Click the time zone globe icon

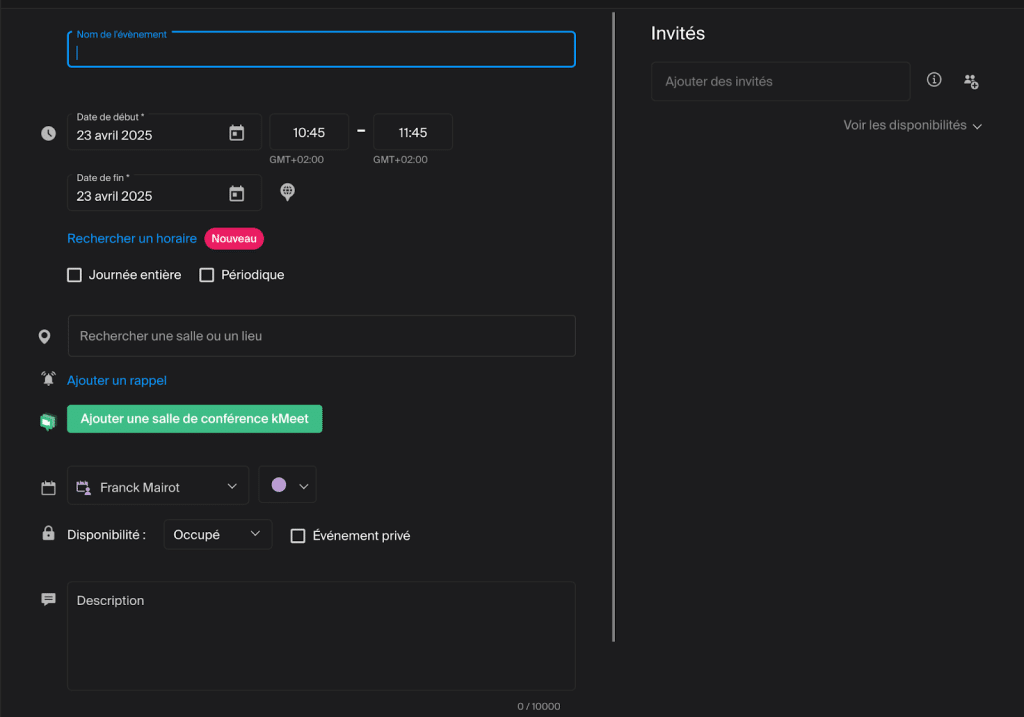tap(287, 192)
